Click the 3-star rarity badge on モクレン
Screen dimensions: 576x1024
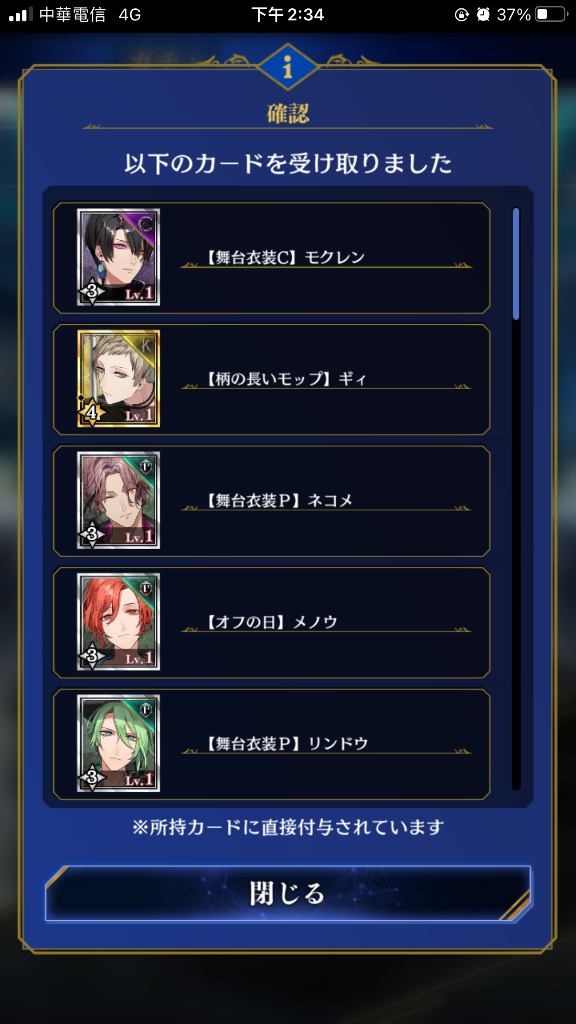tap(91, 292)
